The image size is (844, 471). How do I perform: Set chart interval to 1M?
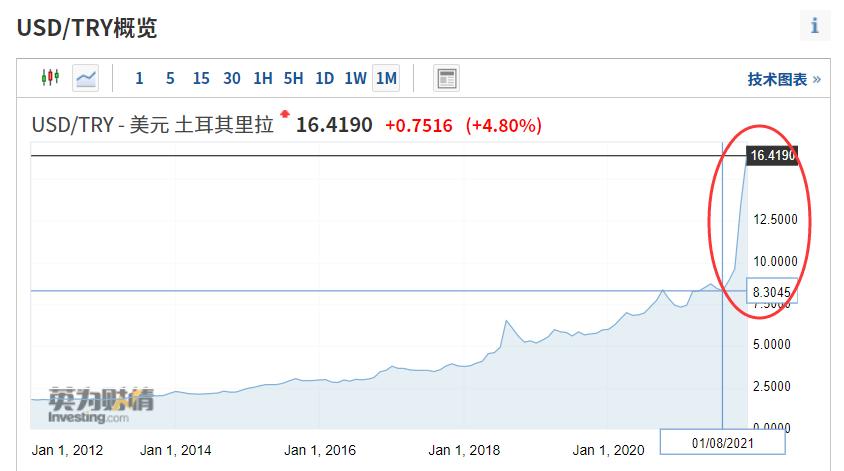pos(386,78)
